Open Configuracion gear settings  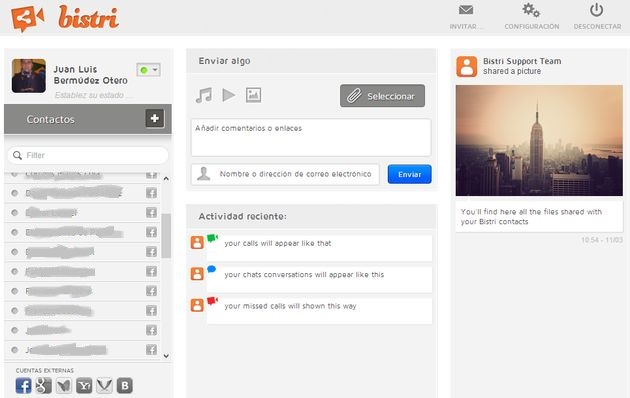pyautogui.click(x=531, y=10)
